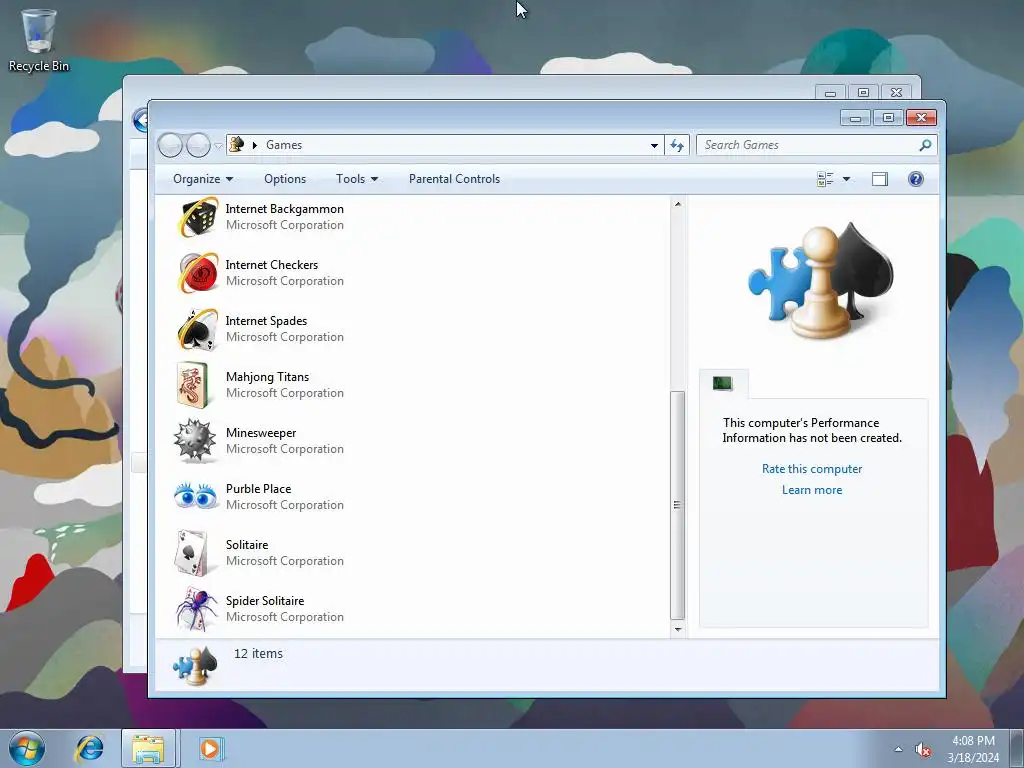Open the Windows Start orb
The width and height of the screenshot is (1024, 768).
point(27,748)
